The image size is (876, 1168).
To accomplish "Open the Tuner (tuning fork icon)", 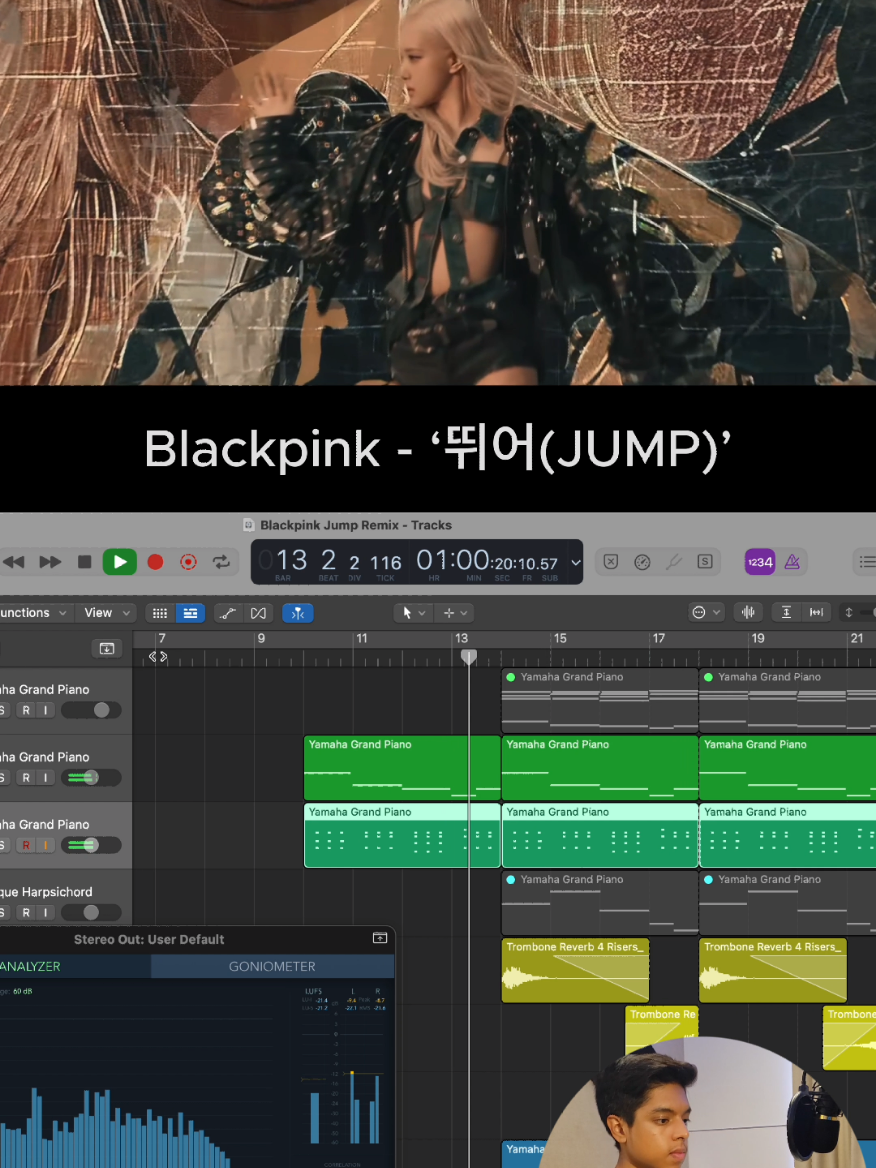I will tap(673, 562).
